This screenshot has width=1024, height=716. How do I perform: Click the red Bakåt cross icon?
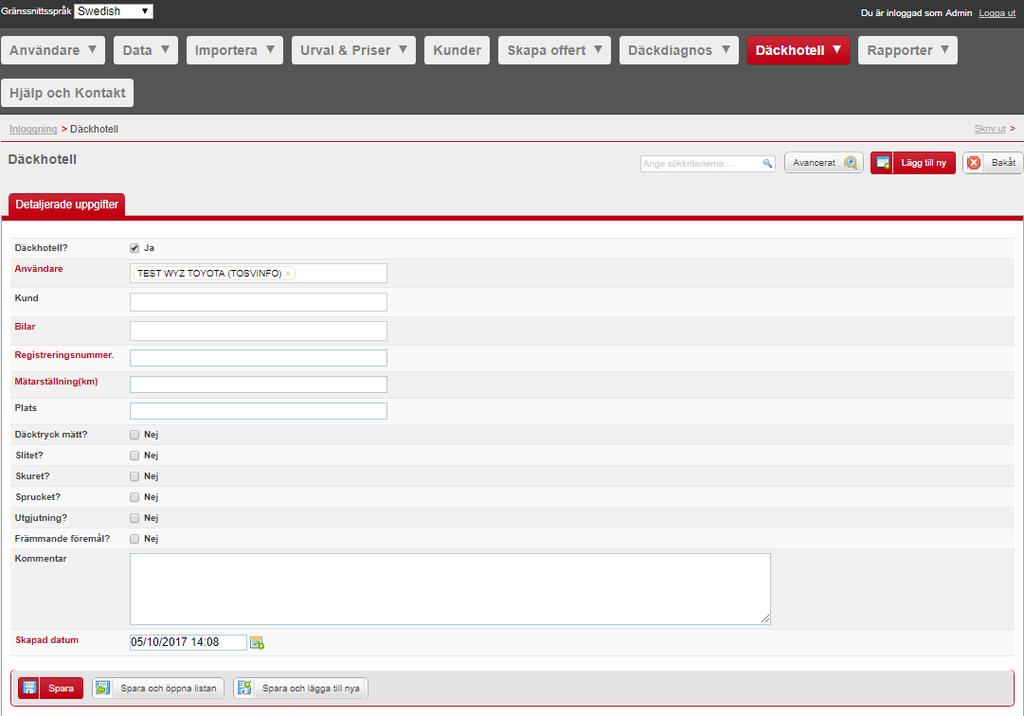(x=974, y=163)
